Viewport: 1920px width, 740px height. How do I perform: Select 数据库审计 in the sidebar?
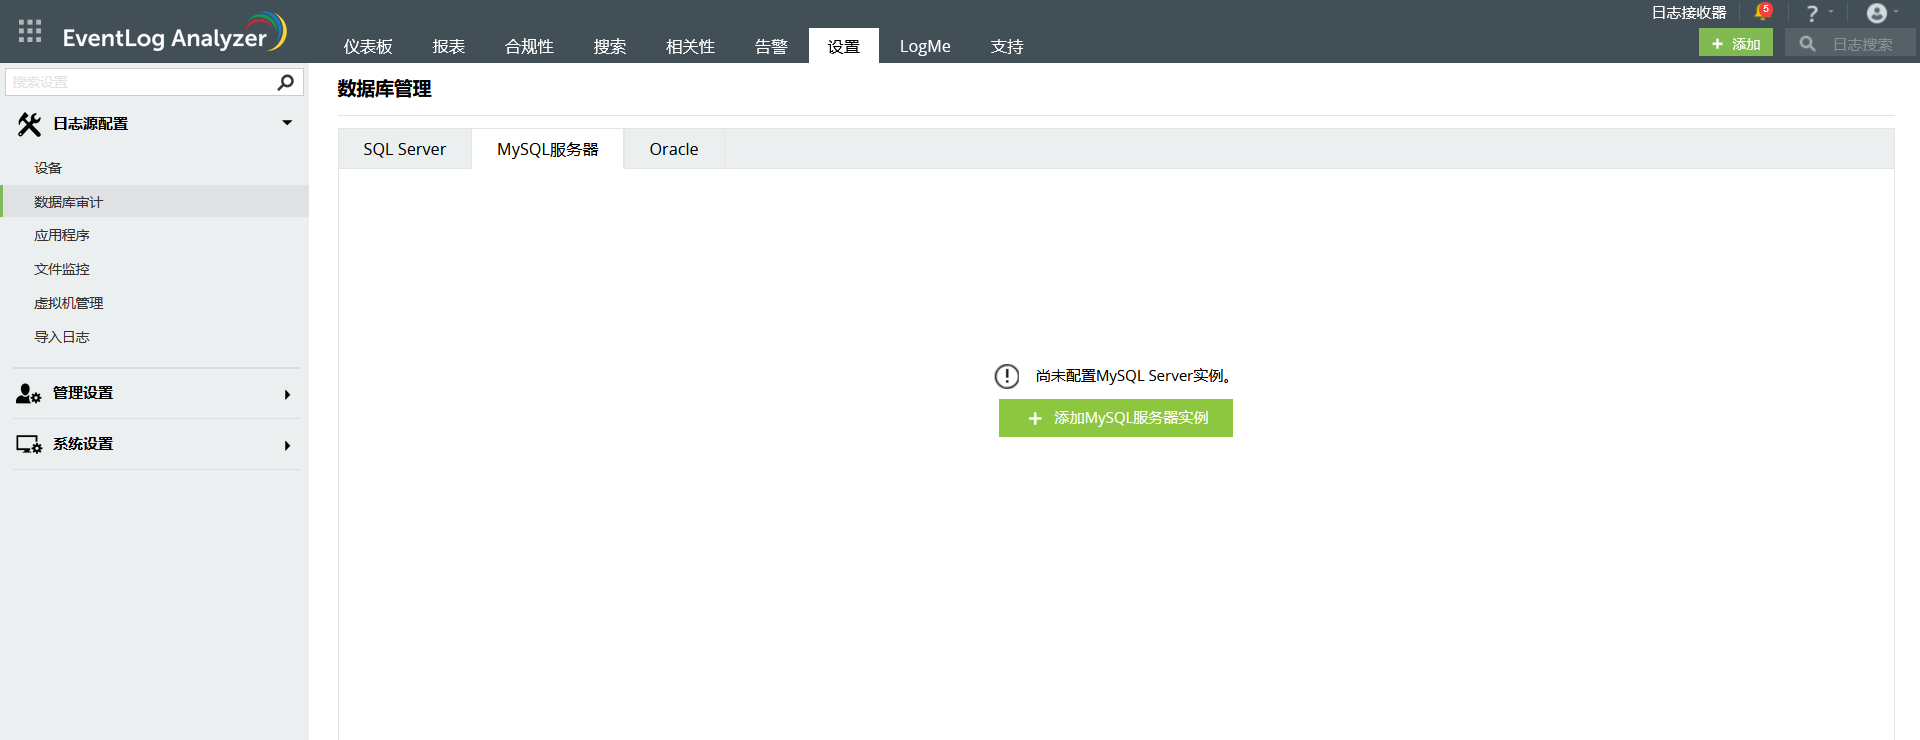pyautogui.click(x=154, y=202)
